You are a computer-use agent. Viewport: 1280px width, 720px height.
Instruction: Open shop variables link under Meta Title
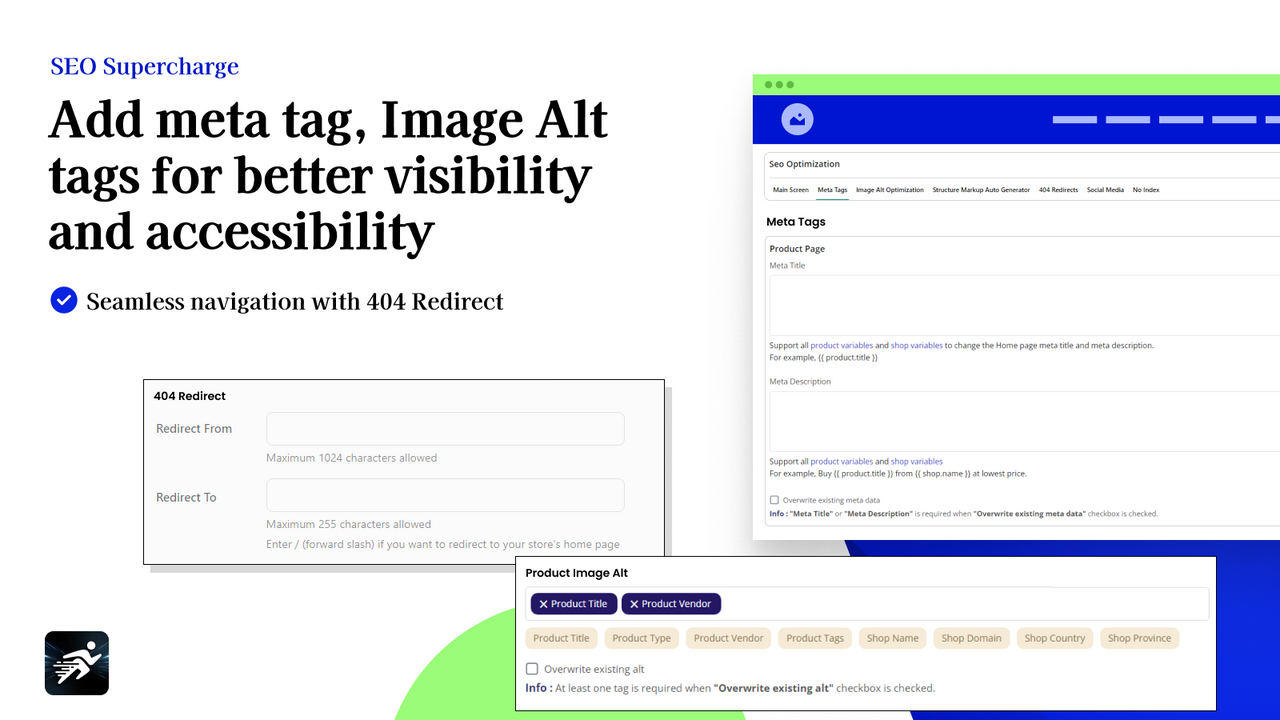pyautogui.click(x=917, y=346)
